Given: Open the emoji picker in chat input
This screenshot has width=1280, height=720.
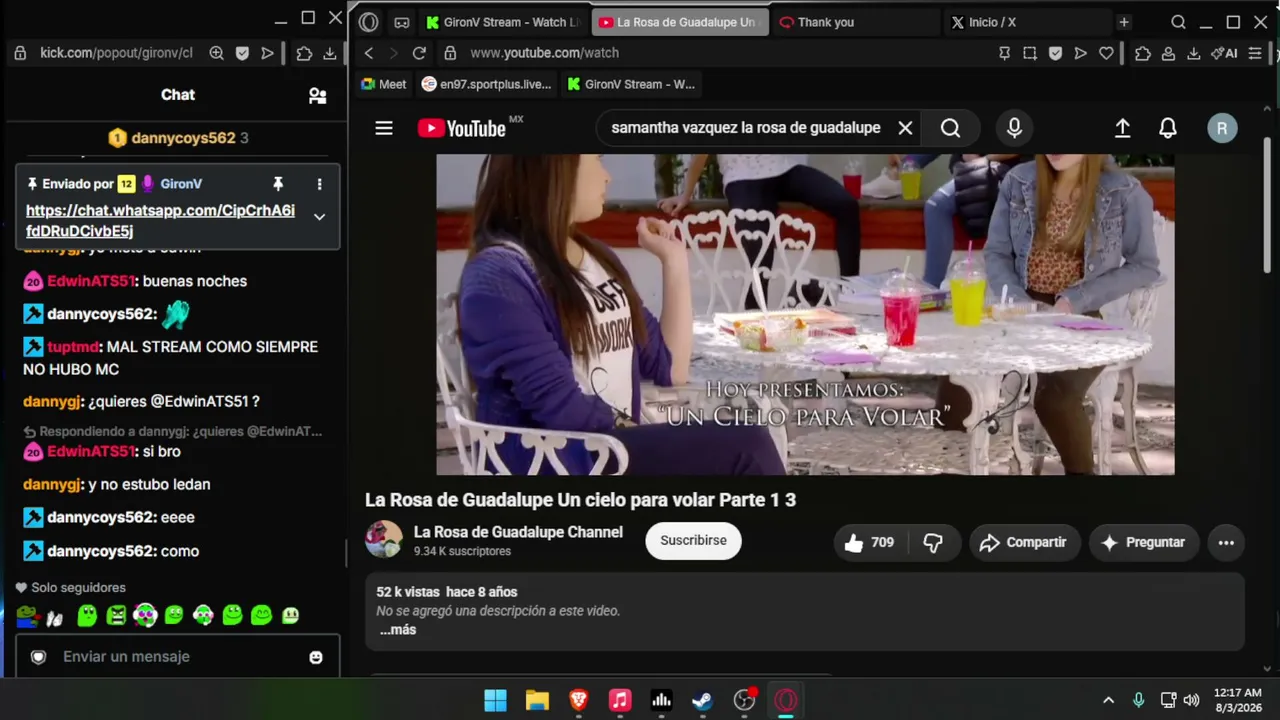Looking at the screenshot, I should pyautogui.click(x=316, y=657).
